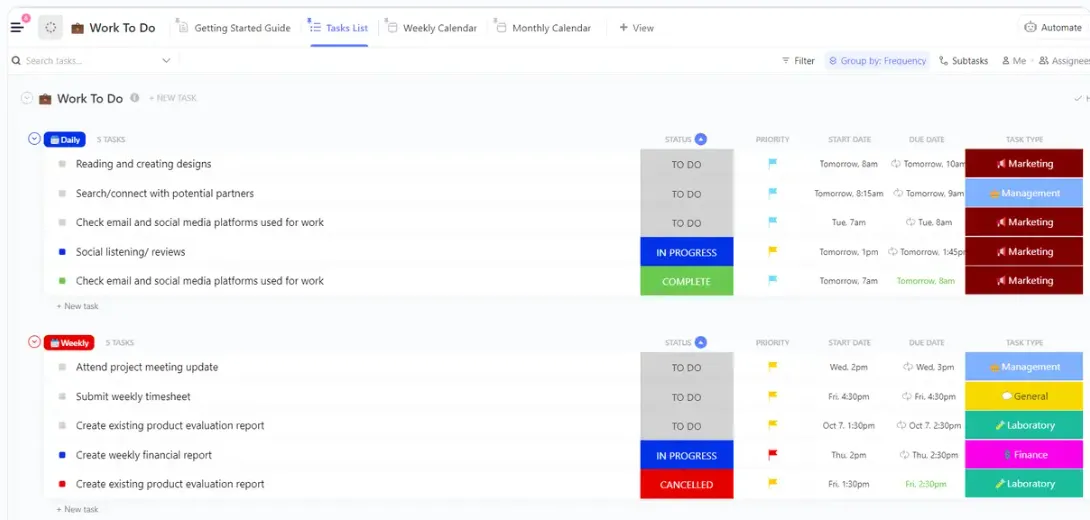The image size is (1090, 520).
Task: Click the info icon beside Work To Do
Action: click(x=135, y=98)
